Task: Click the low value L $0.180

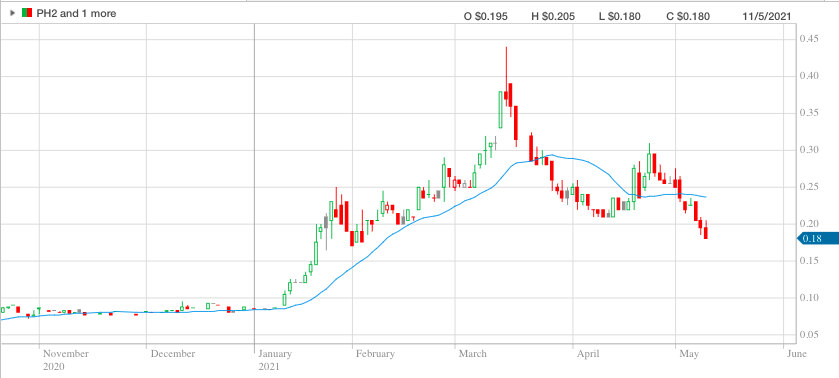Action: pos(619,17)
